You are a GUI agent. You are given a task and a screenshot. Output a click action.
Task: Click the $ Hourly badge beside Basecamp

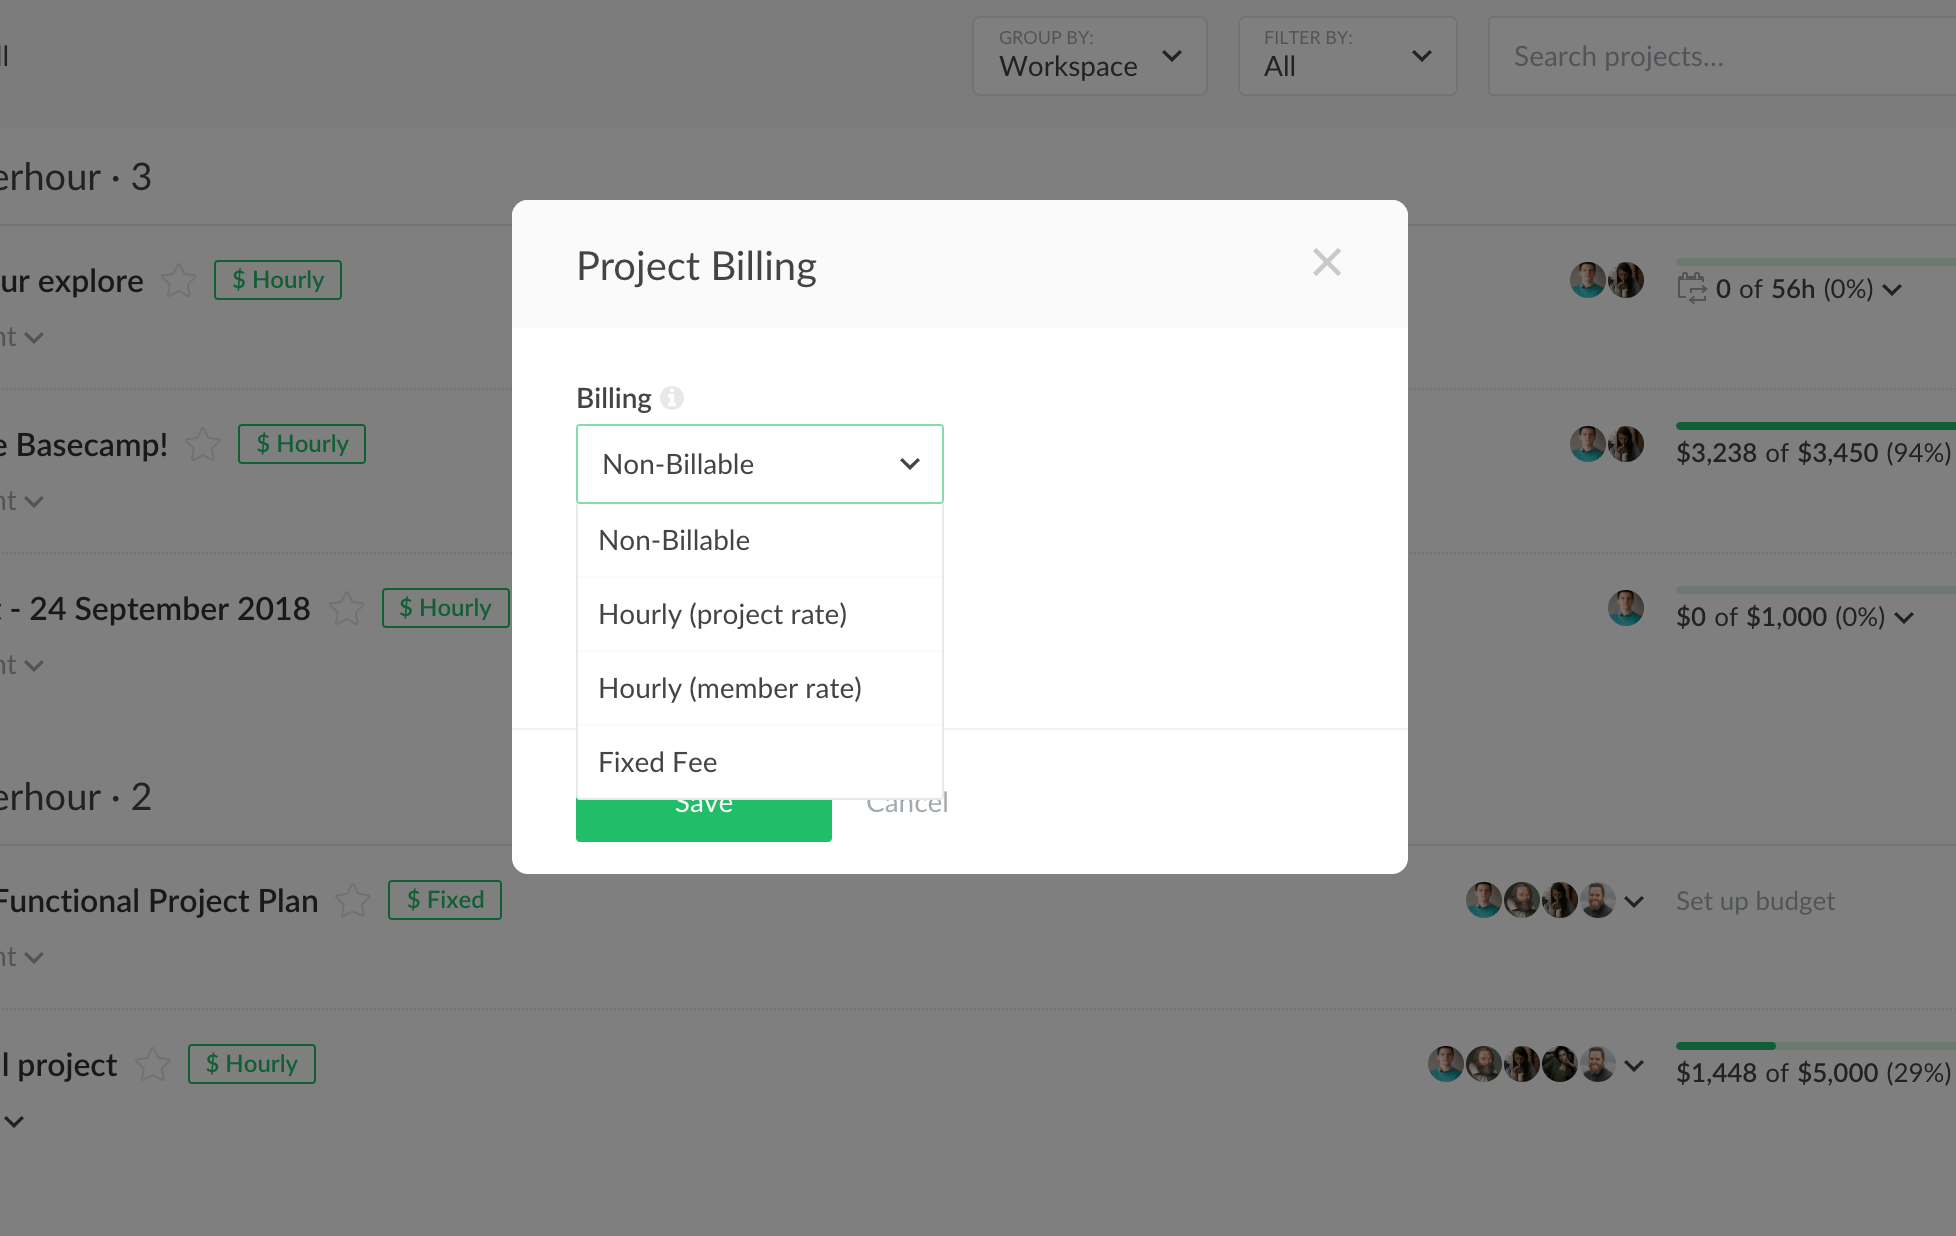coord(302,444)
